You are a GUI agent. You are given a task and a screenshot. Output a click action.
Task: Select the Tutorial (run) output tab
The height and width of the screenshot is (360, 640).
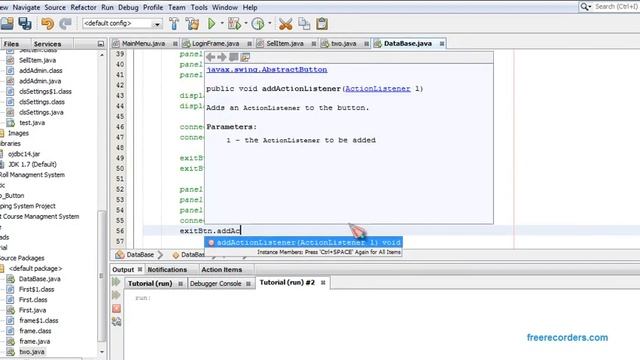150,283
